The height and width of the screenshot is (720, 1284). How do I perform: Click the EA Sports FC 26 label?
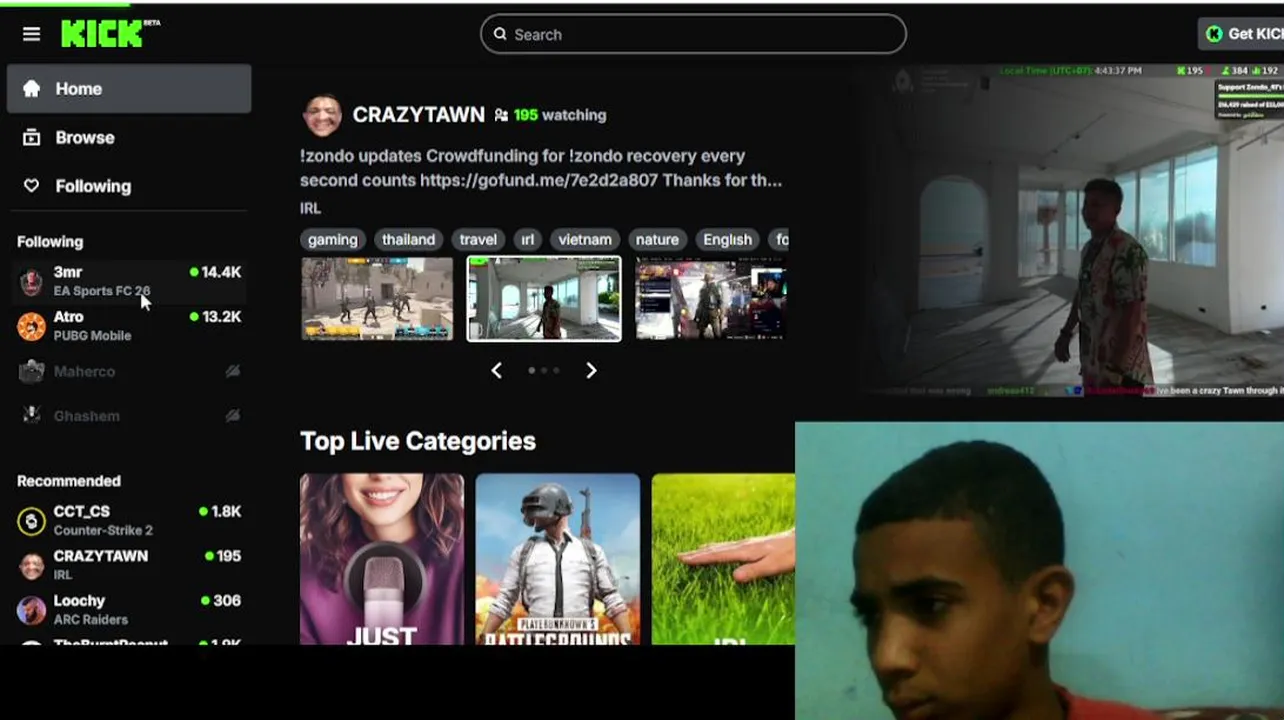click(x=102, y=291)
